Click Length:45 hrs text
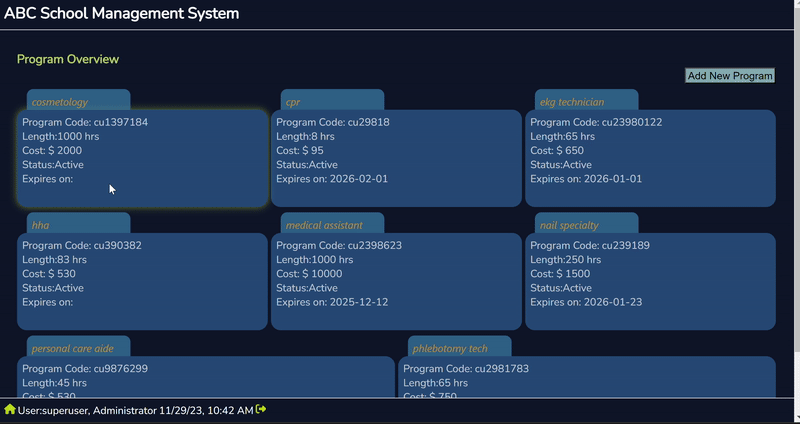Viewport: 800px width, 424px height. [x=55, y=383]
